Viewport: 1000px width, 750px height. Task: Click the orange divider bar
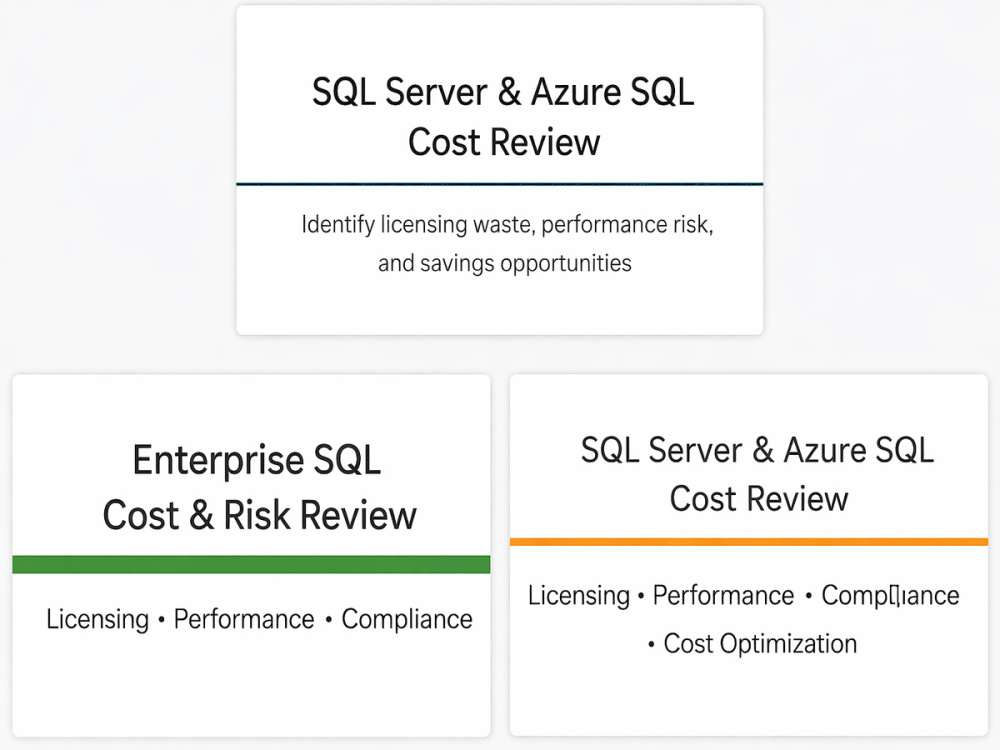[749, 542]
